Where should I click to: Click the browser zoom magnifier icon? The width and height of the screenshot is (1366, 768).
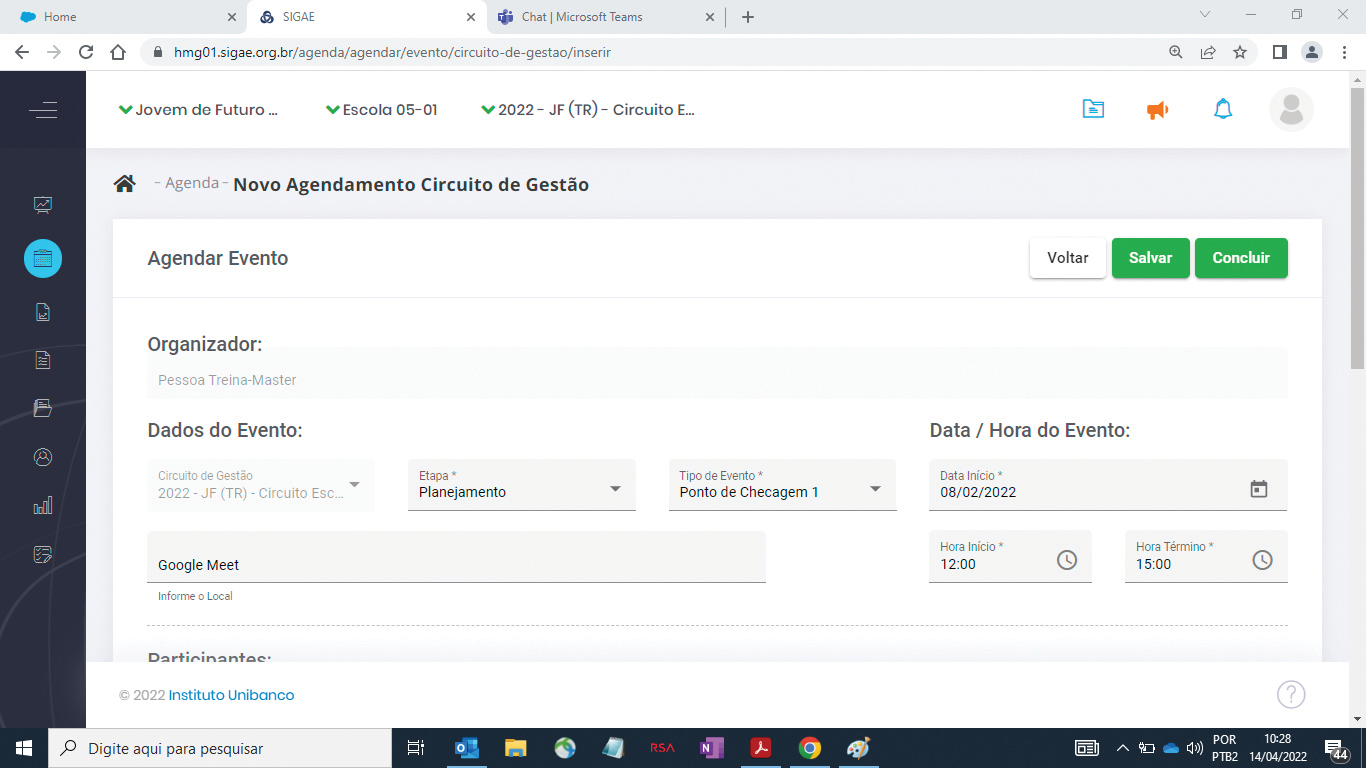[x=1176, y=52]
